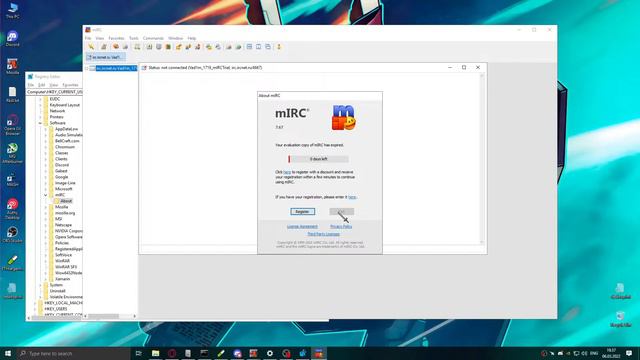Image resolution: width=640 pixels, height=360 pixels.
Task: Open mIRC Tools menu
Action: (x=133, y=38)
